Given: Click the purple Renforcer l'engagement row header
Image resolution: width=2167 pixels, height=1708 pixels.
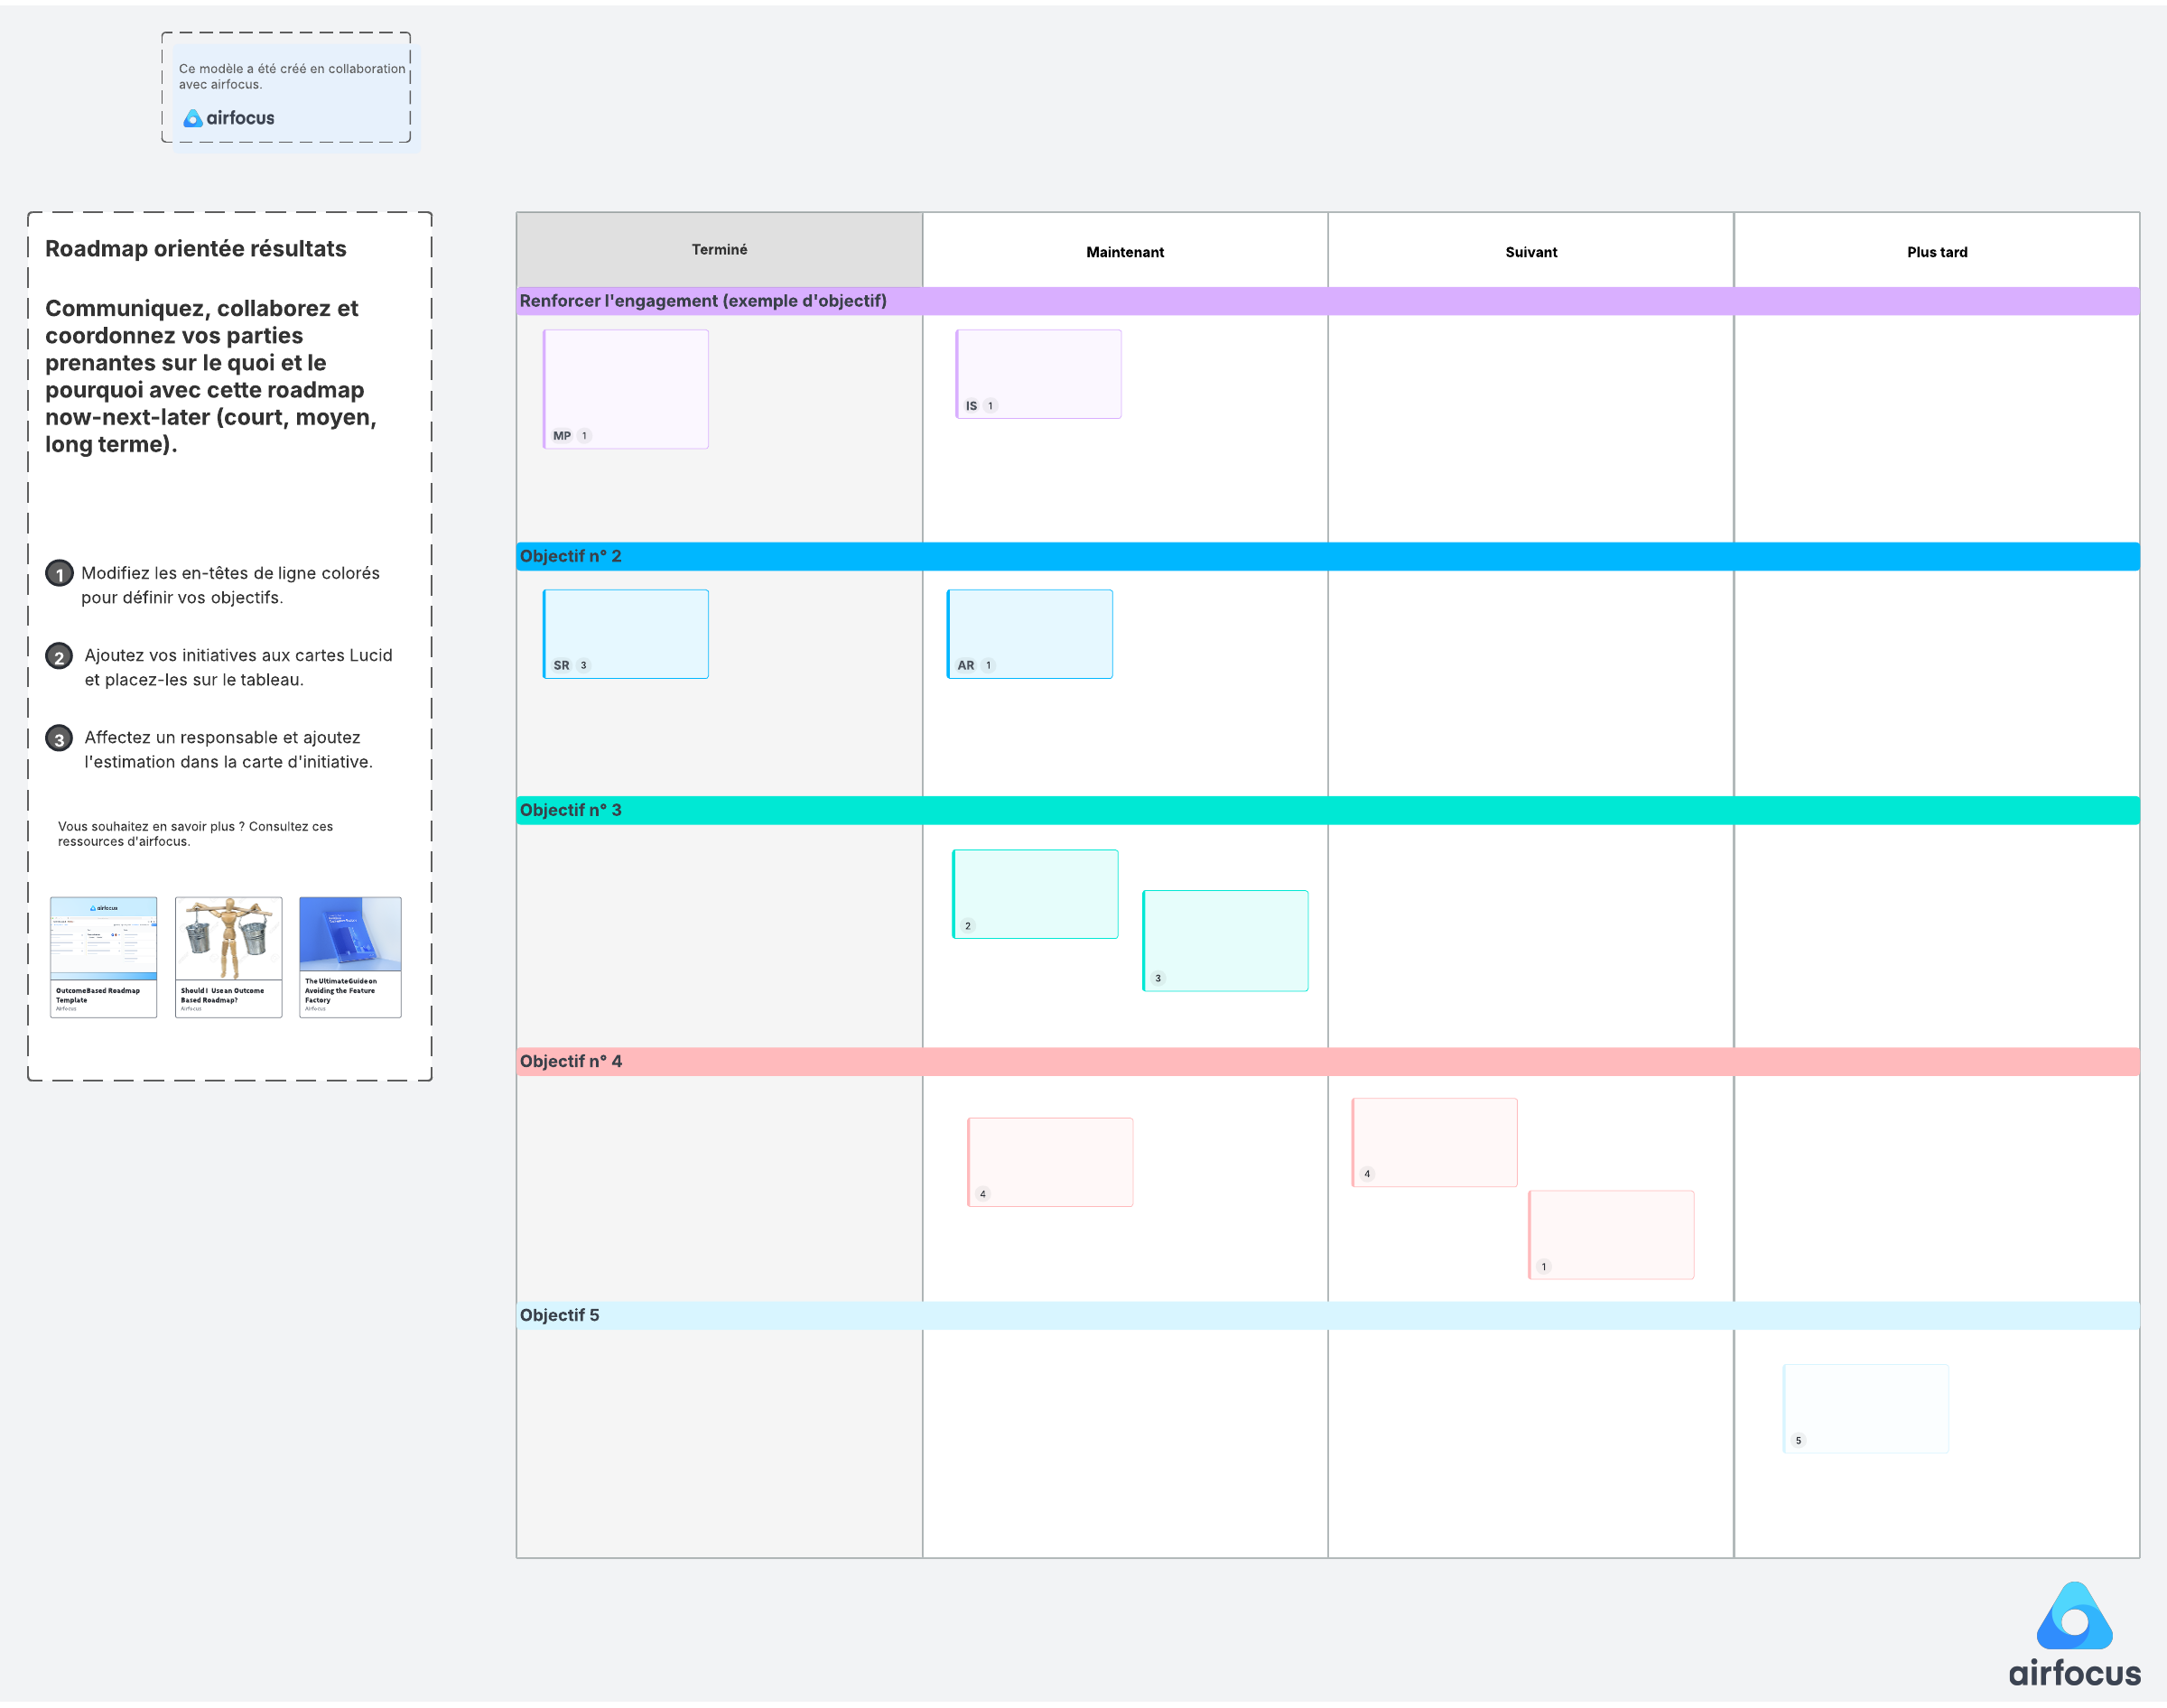Looking at the screenshot, I should coord(703,301).
